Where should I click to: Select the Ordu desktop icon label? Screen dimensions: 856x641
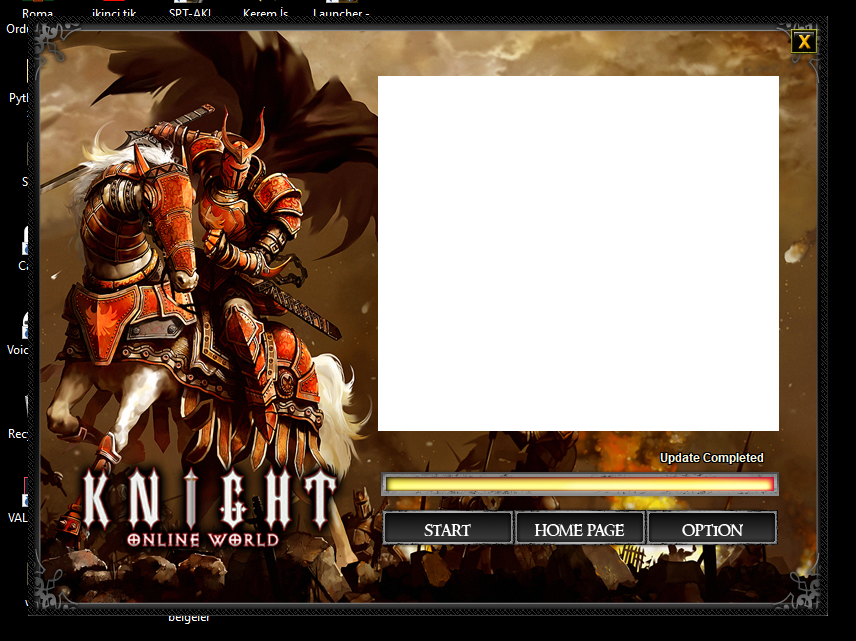pyautogui.click(x=17, y=28)
